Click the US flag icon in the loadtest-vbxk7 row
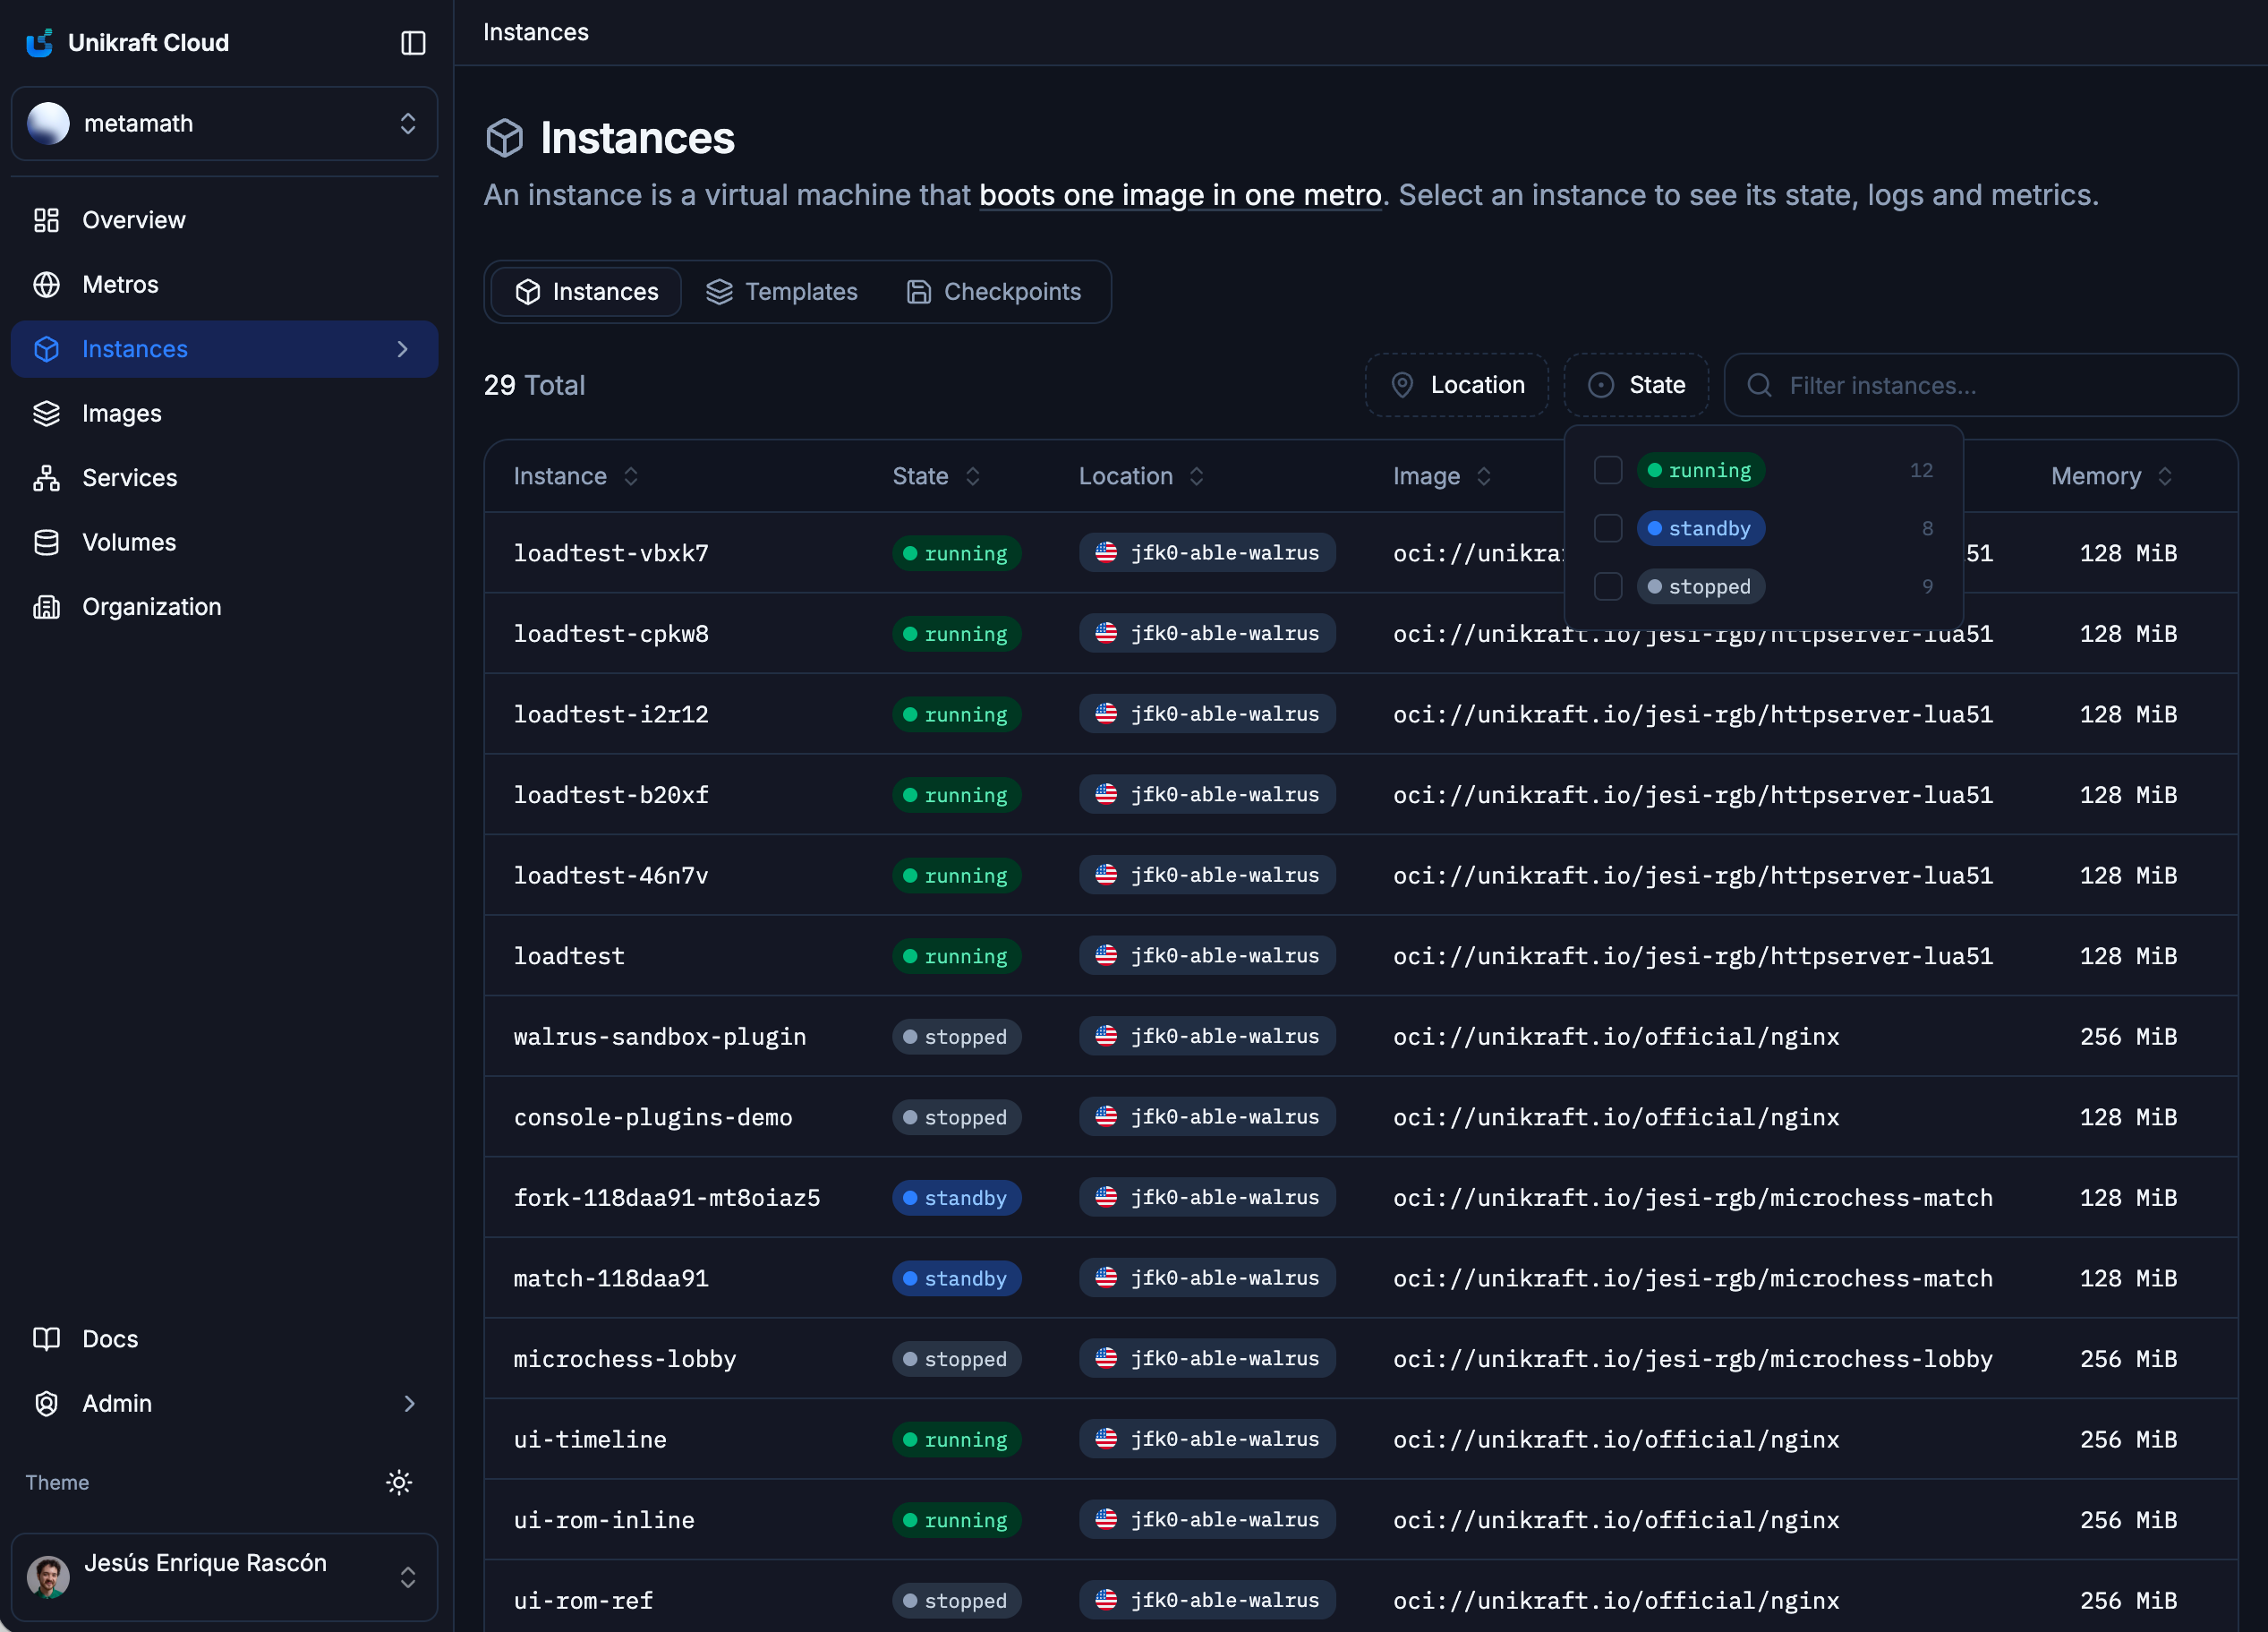 tap(1106, 552)
